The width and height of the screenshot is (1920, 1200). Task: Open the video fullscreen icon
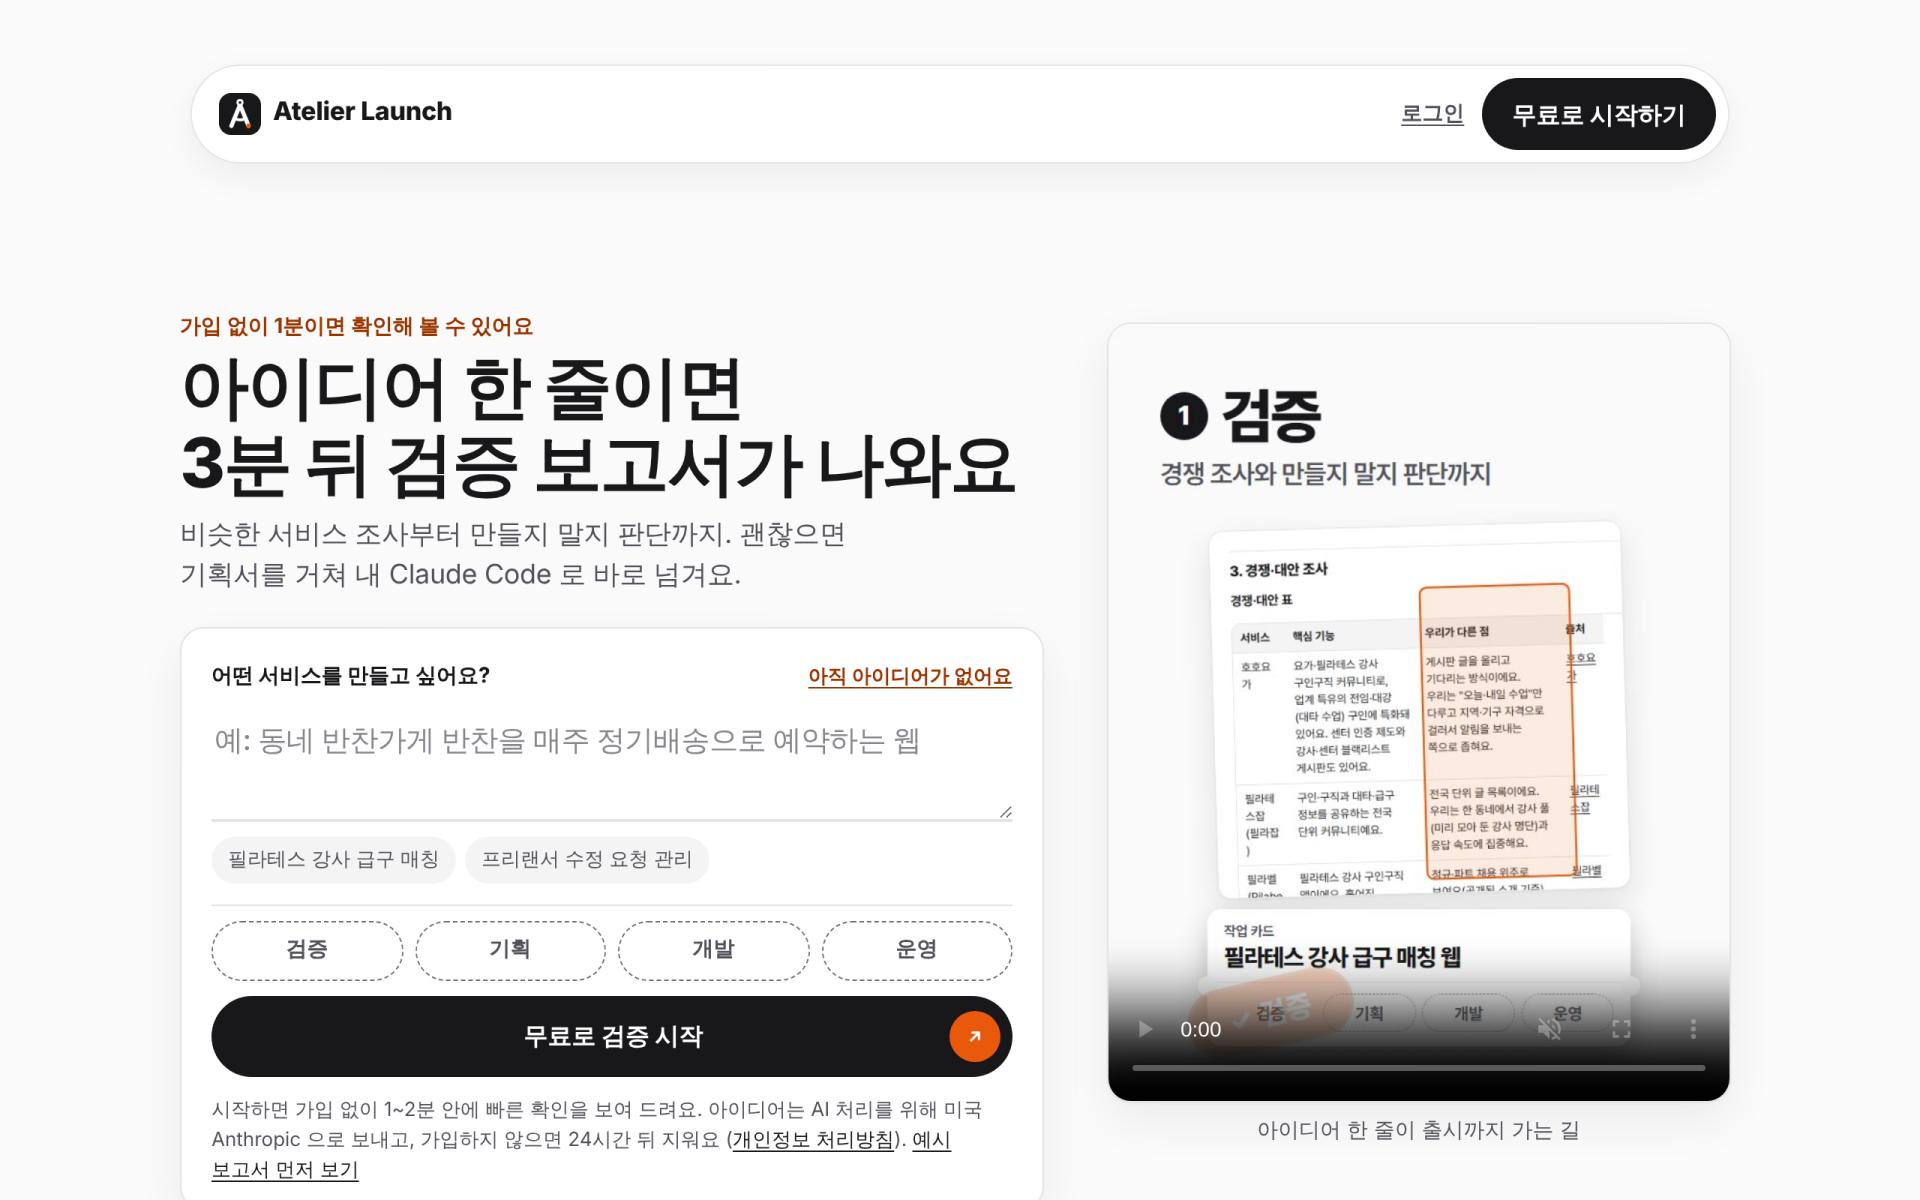[1621, 1029]
